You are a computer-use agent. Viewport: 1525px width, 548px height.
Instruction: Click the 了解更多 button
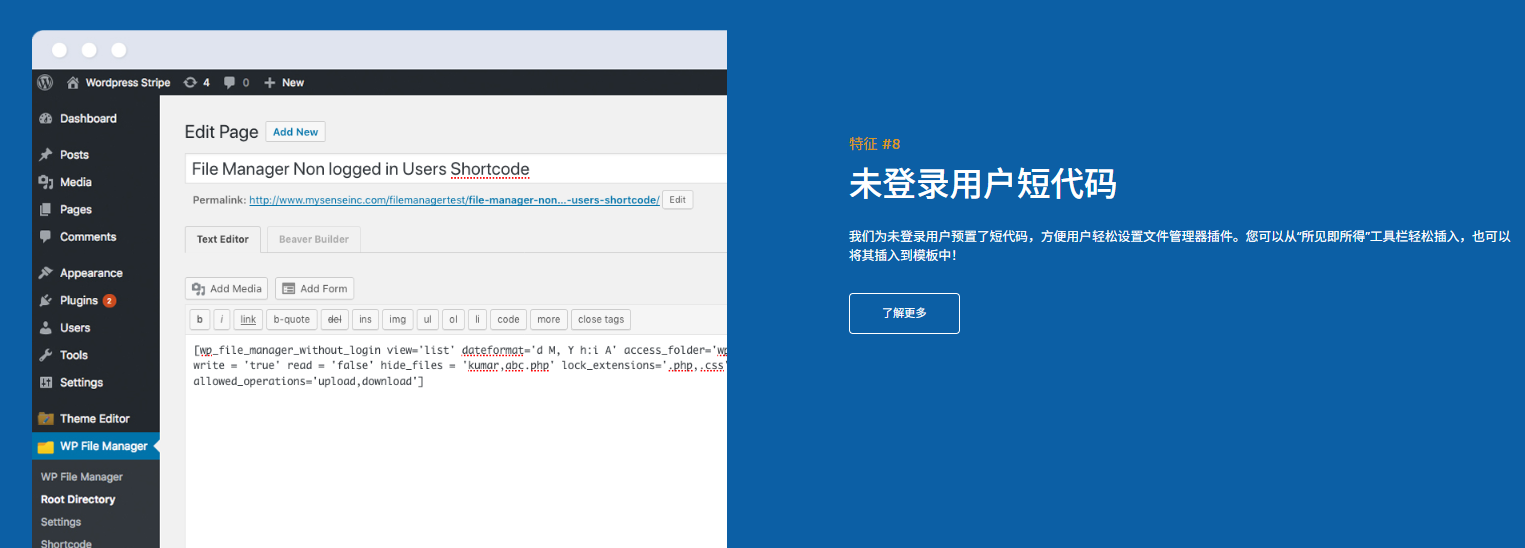(904, 313)
